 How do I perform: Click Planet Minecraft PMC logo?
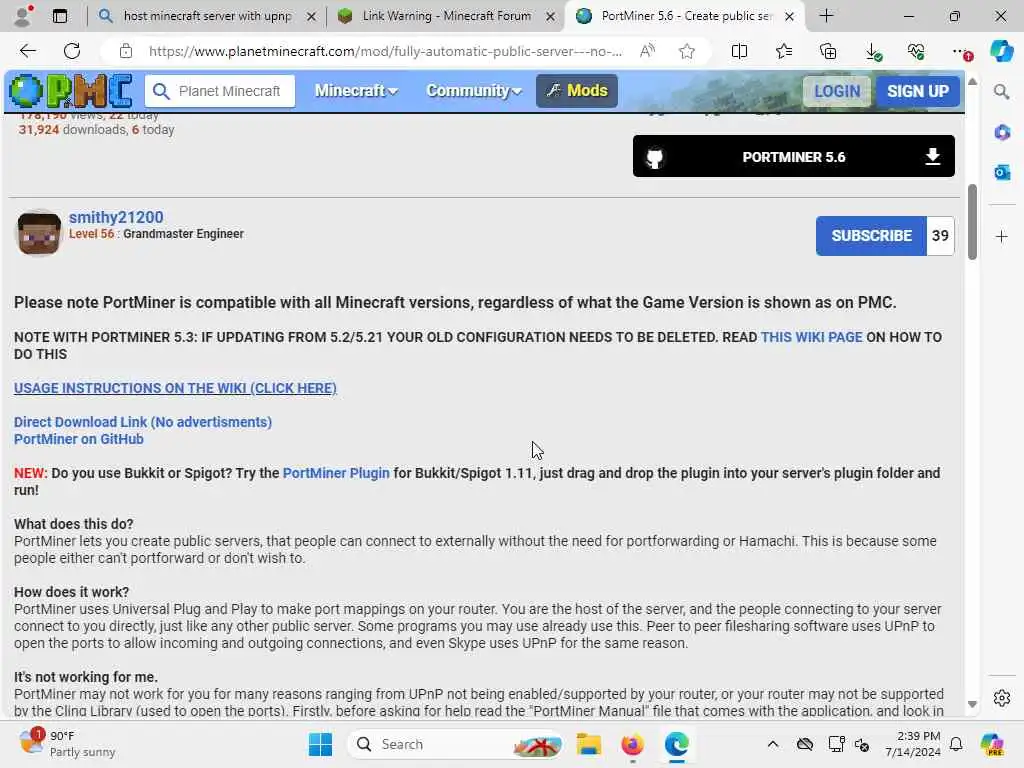point(71,91)
